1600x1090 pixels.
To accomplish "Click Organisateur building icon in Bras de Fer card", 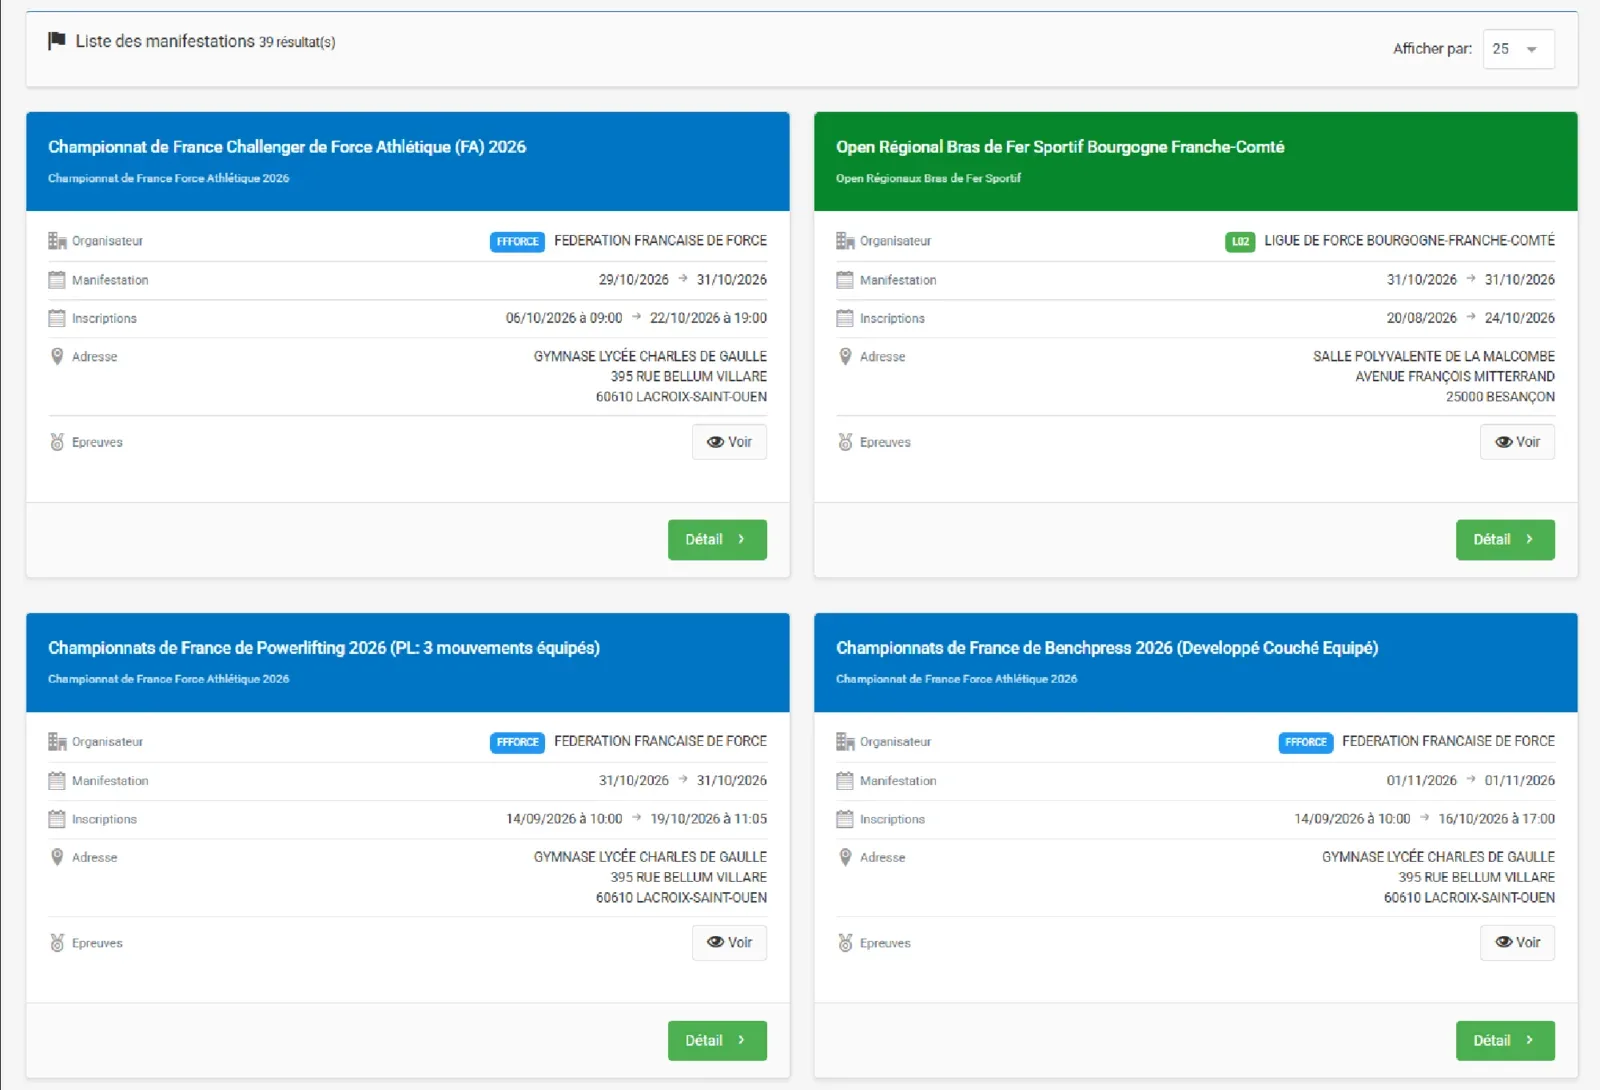I will [x=845, y=241].
